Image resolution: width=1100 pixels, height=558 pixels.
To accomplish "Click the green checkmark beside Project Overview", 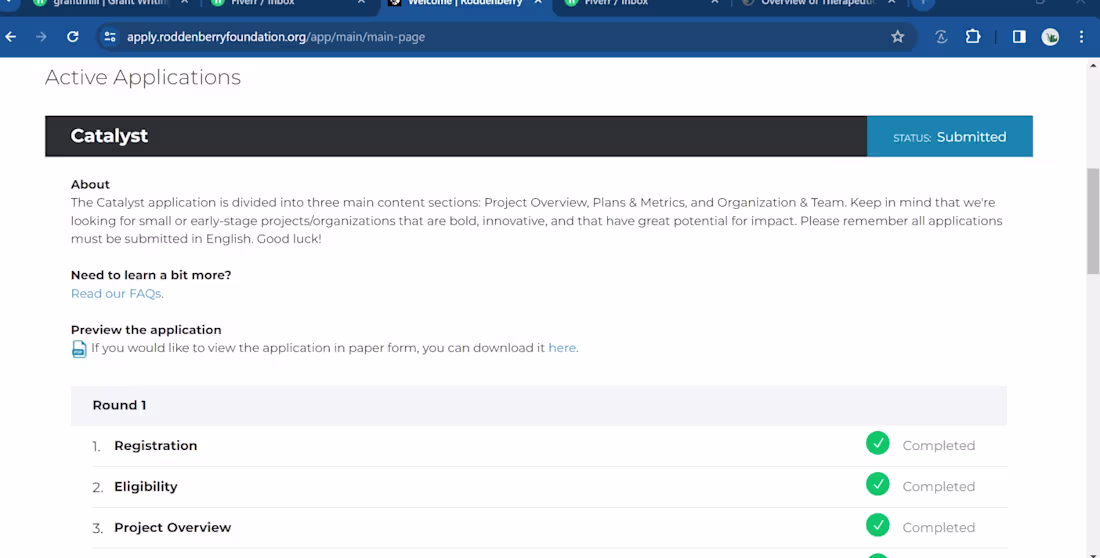I will [x=878, y=525].
